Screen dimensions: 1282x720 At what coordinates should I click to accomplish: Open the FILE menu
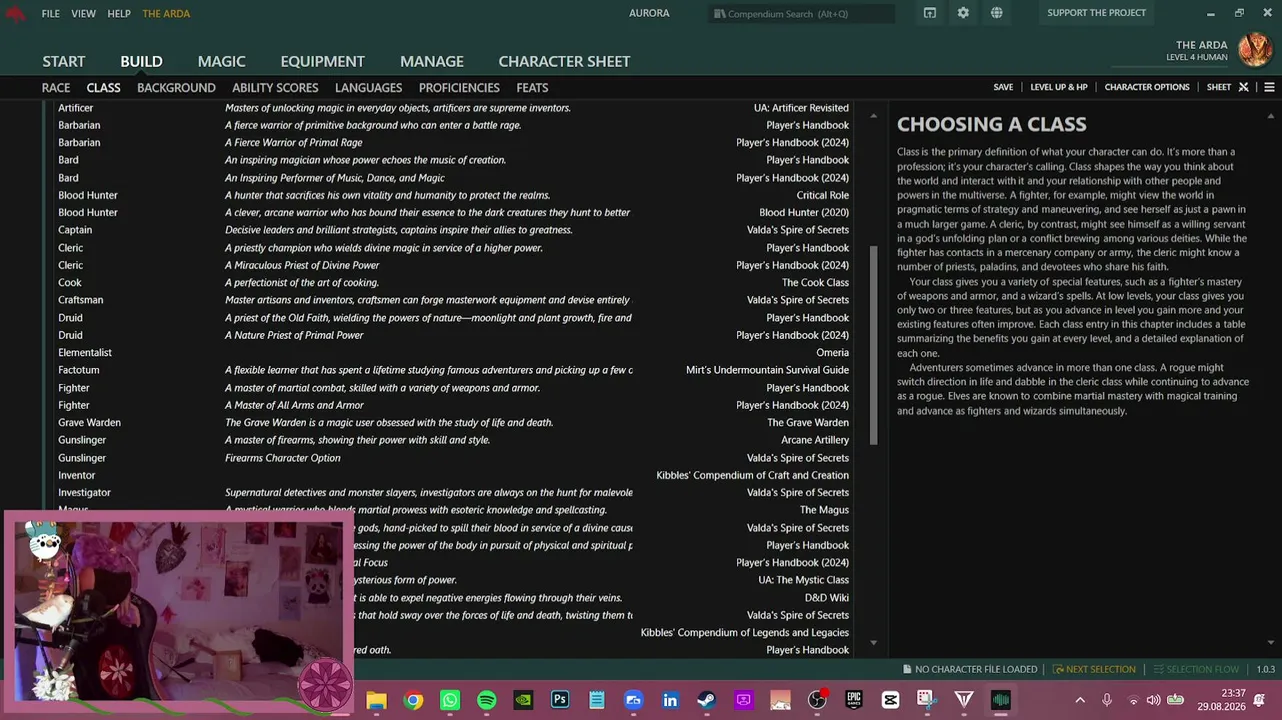click(51, 13)
